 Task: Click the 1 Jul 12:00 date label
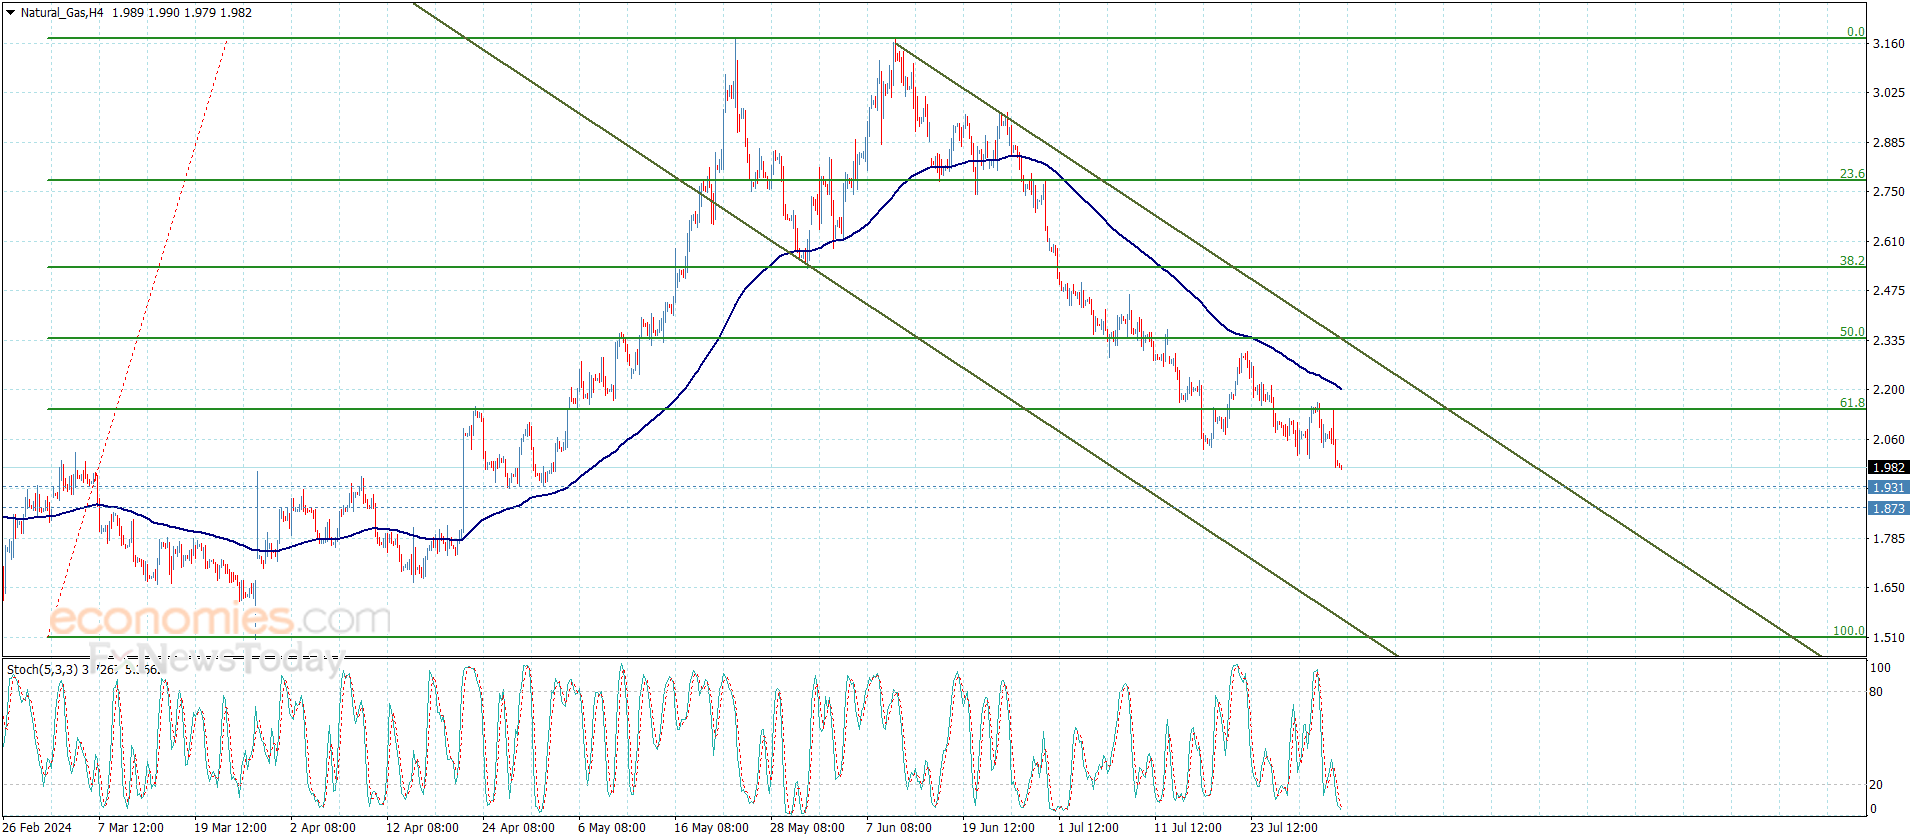(x=1088, y=827)
